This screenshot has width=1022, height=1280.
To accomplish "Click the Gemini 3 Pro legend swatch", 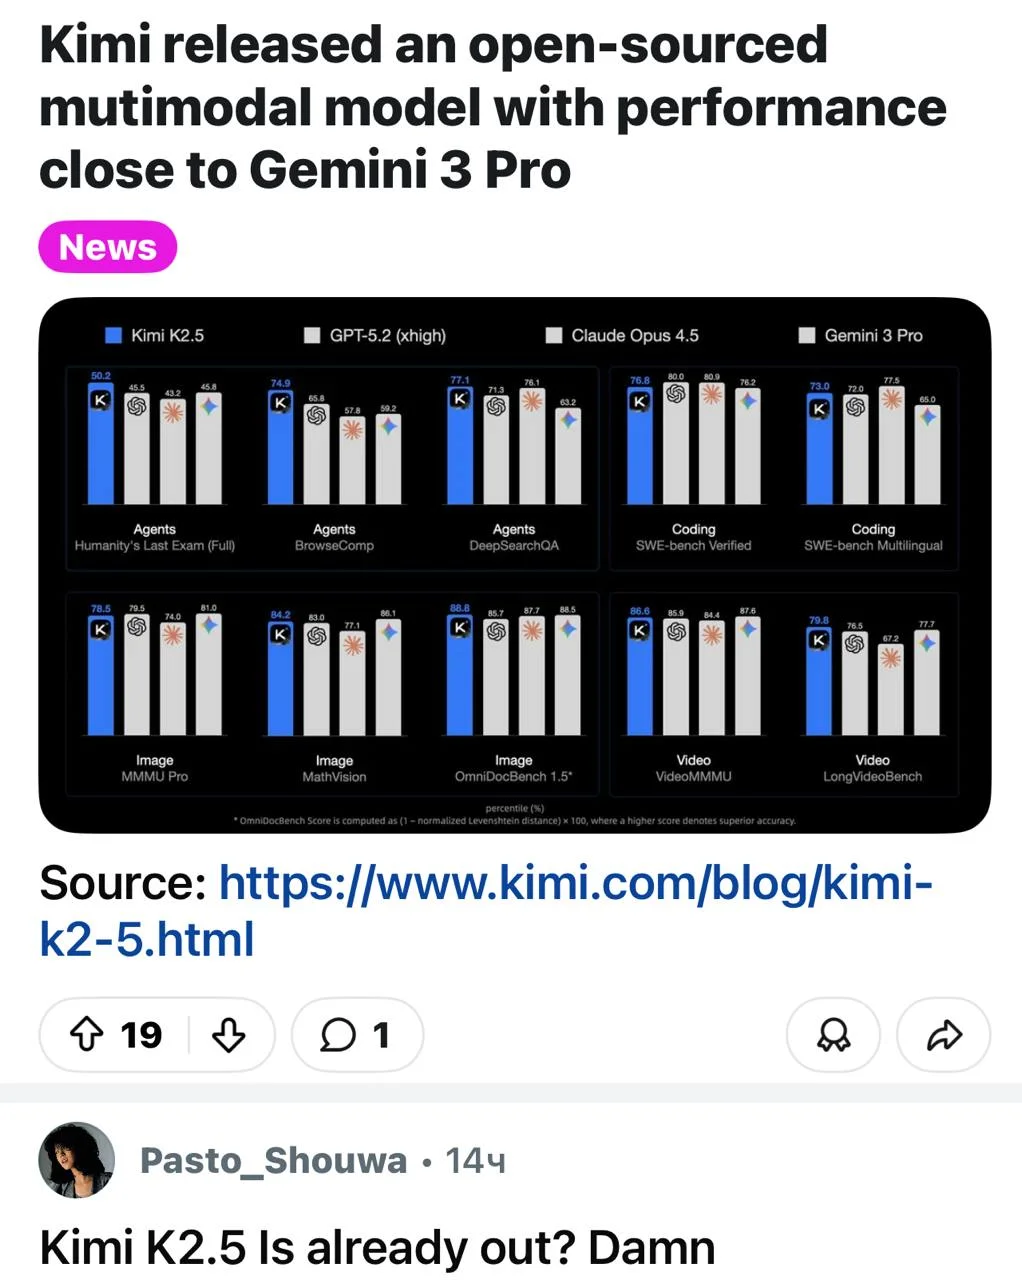I will pos(807,335).
